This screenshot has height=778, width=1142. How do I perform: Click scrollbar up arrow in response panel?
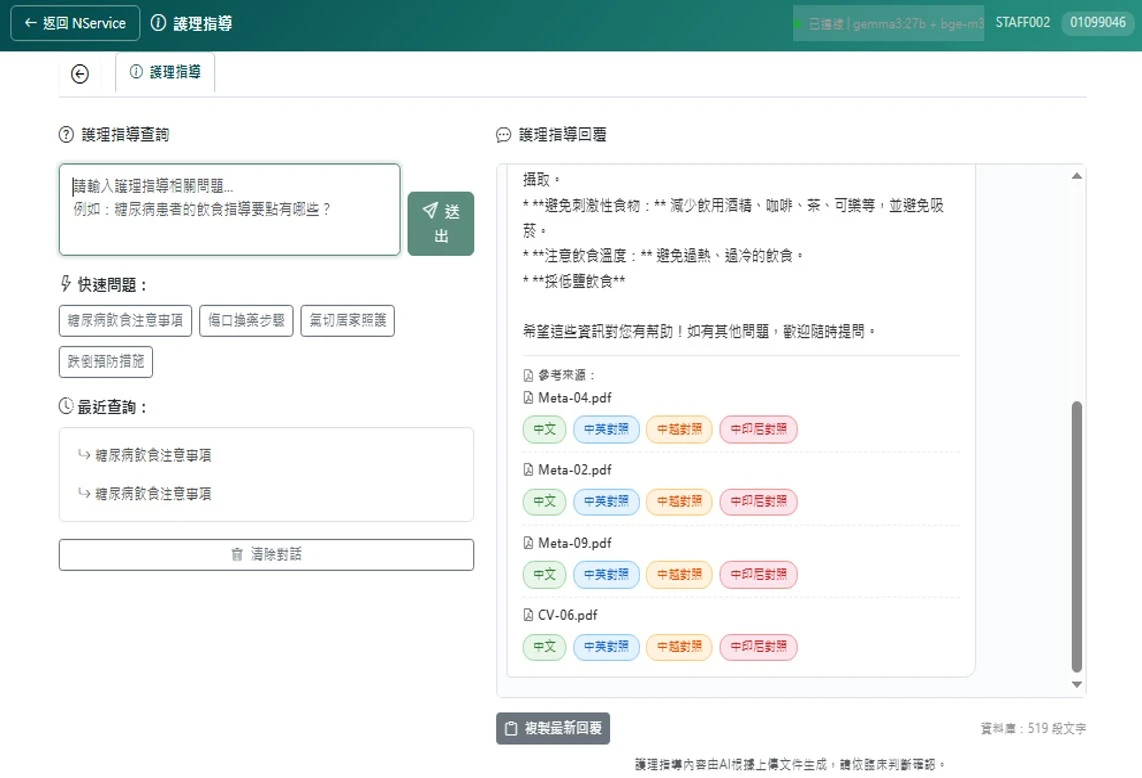point(1076,176)
